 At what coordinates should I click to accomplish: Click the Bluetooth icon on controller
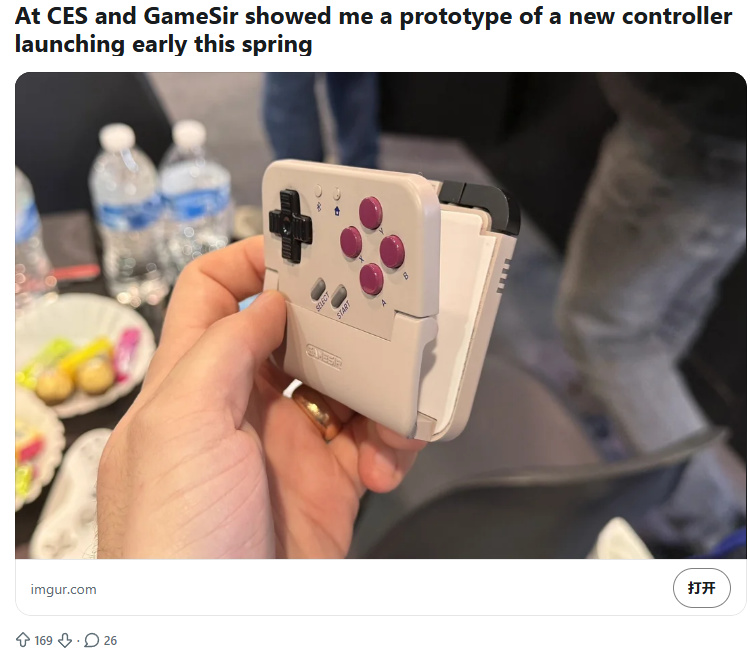320,206
